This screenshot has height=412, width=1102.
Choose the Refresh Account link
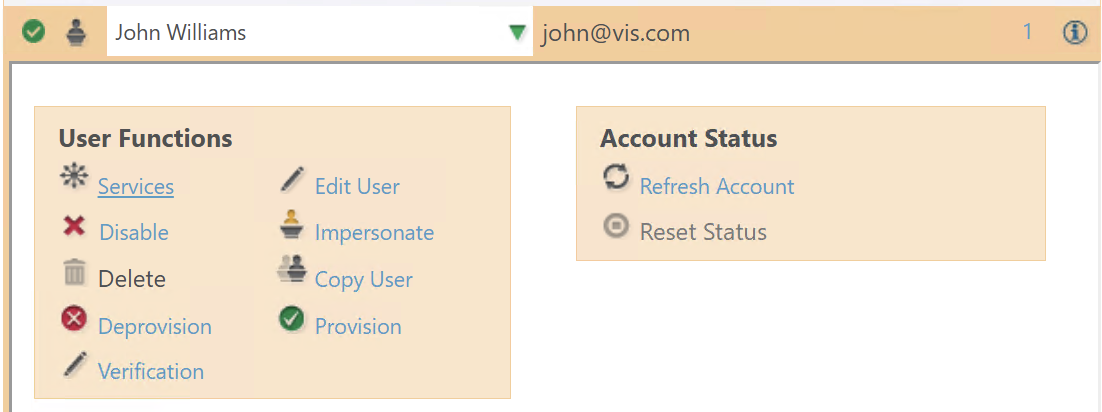click(x=717, y=187)
